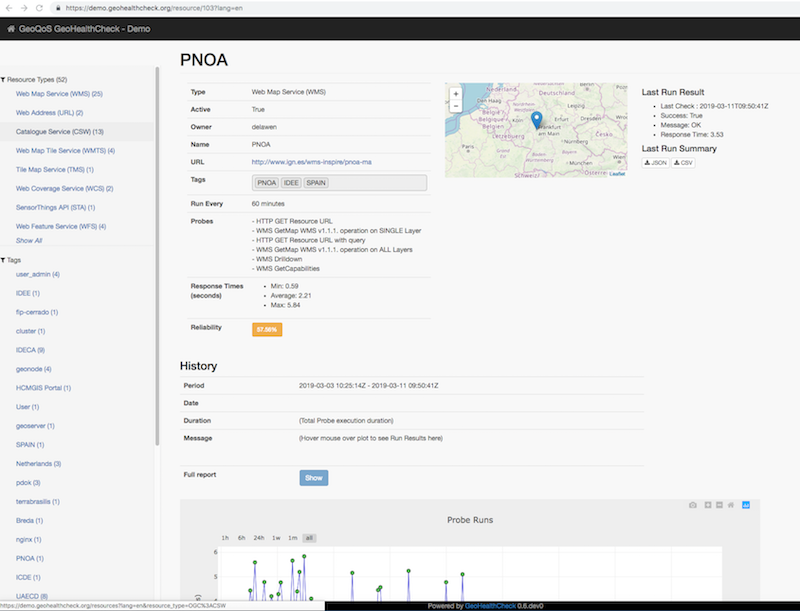800x611 pixels.
Task: Reload the page in the browser
Action: 39,7
